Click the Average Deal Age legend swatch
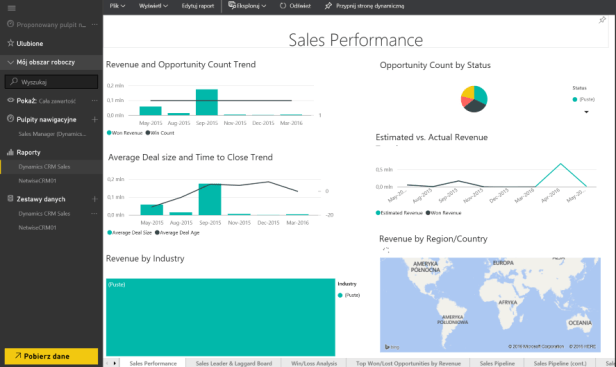 (157, 233)
